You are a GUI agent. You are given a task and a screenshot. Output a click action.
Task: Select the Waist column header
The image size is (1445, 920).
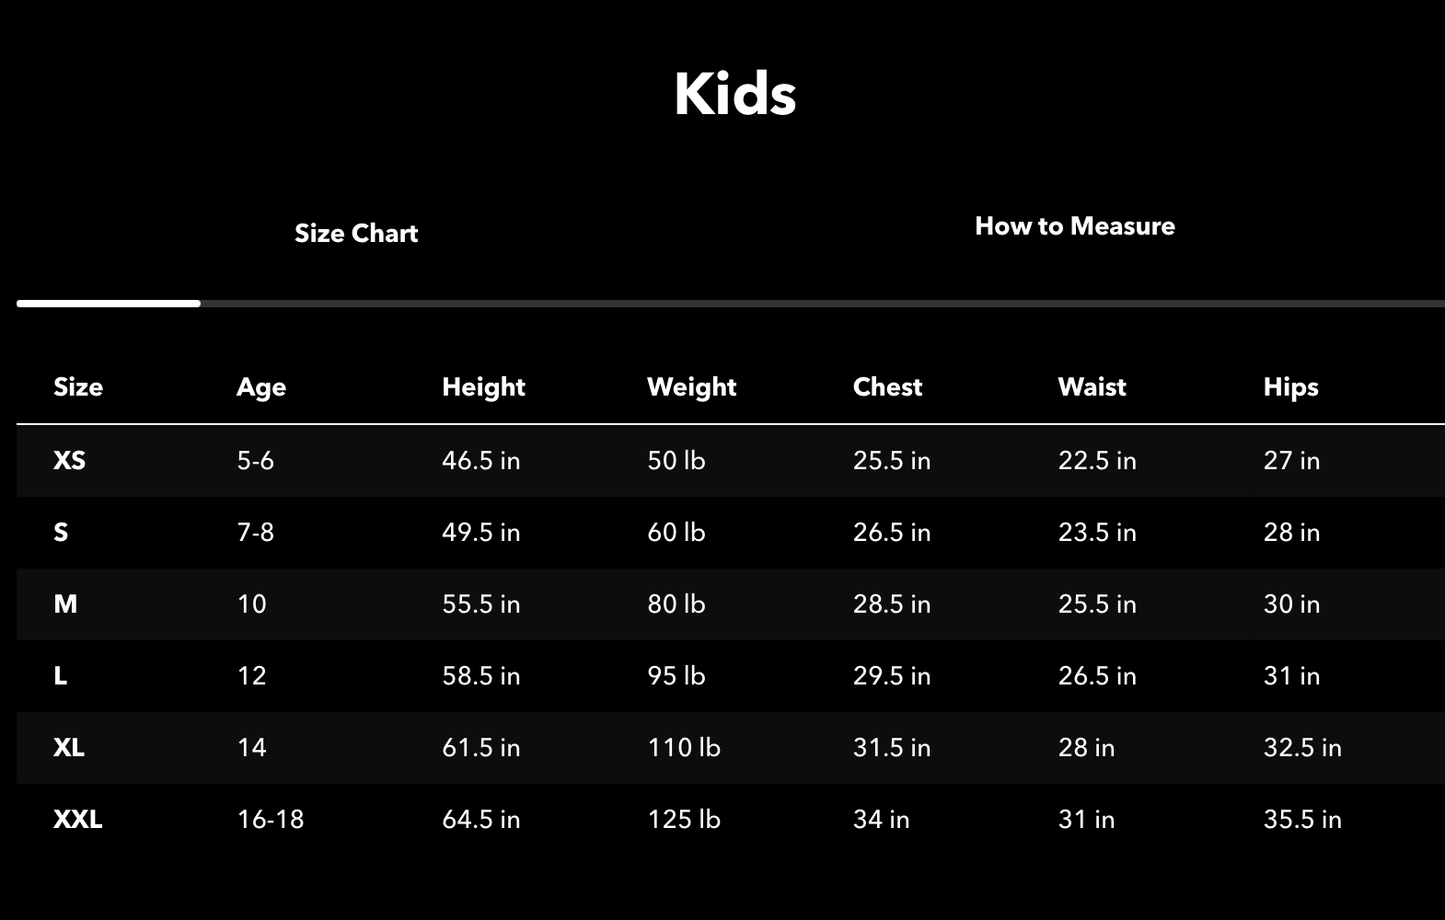click(1092, 387)
